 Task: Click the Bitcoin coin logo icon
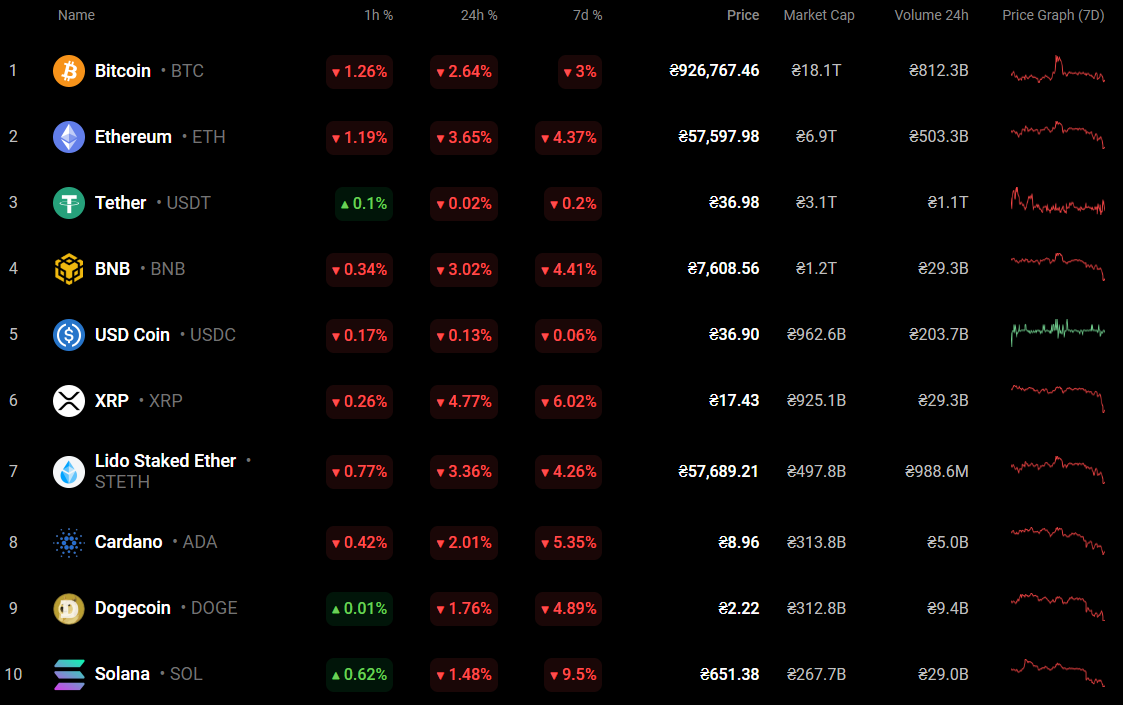click(x=69, y=71)
